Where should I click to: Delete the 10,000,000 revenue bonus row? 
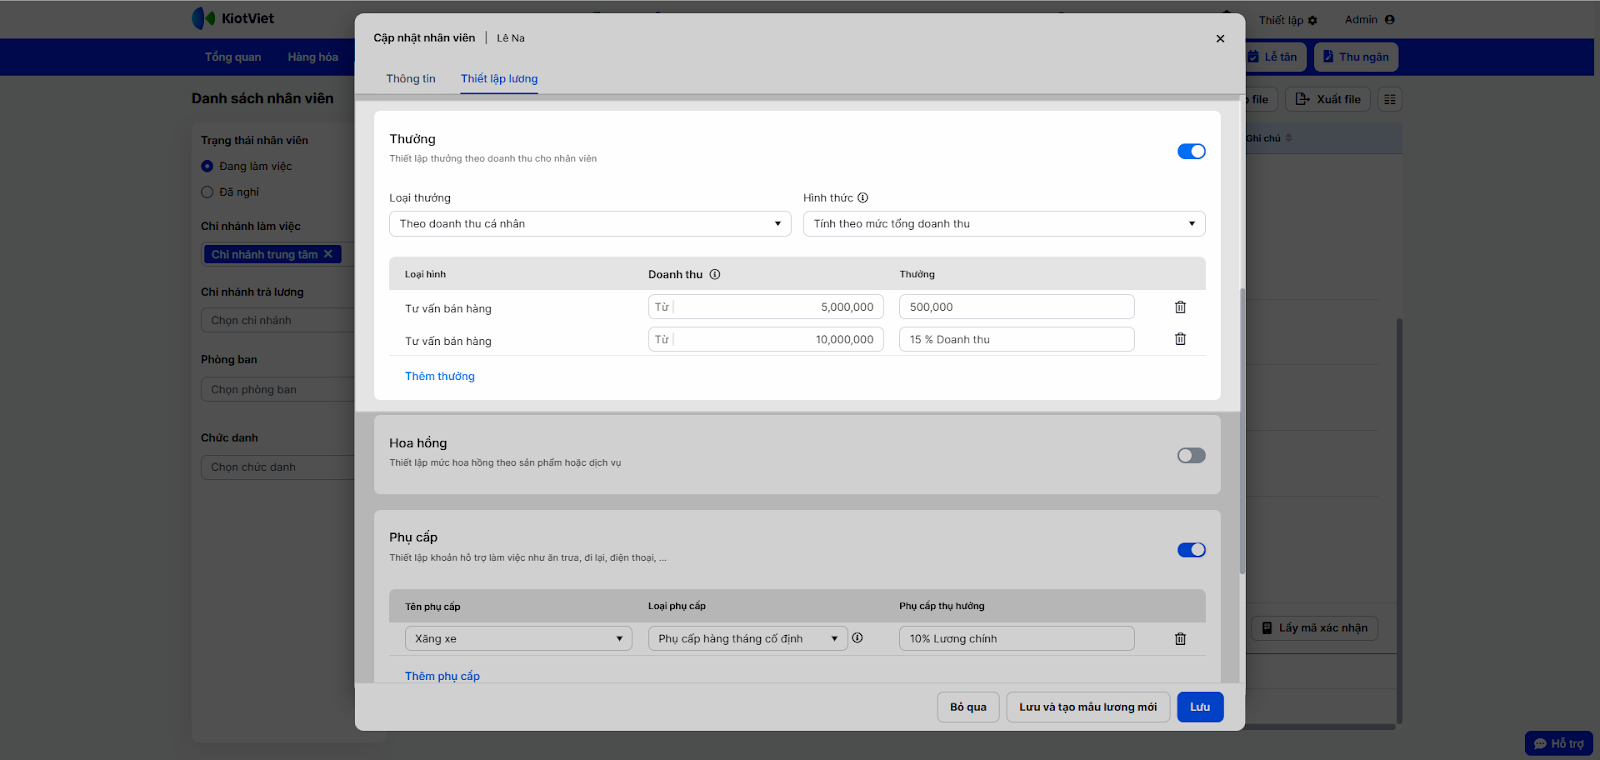pos(1180,339)
